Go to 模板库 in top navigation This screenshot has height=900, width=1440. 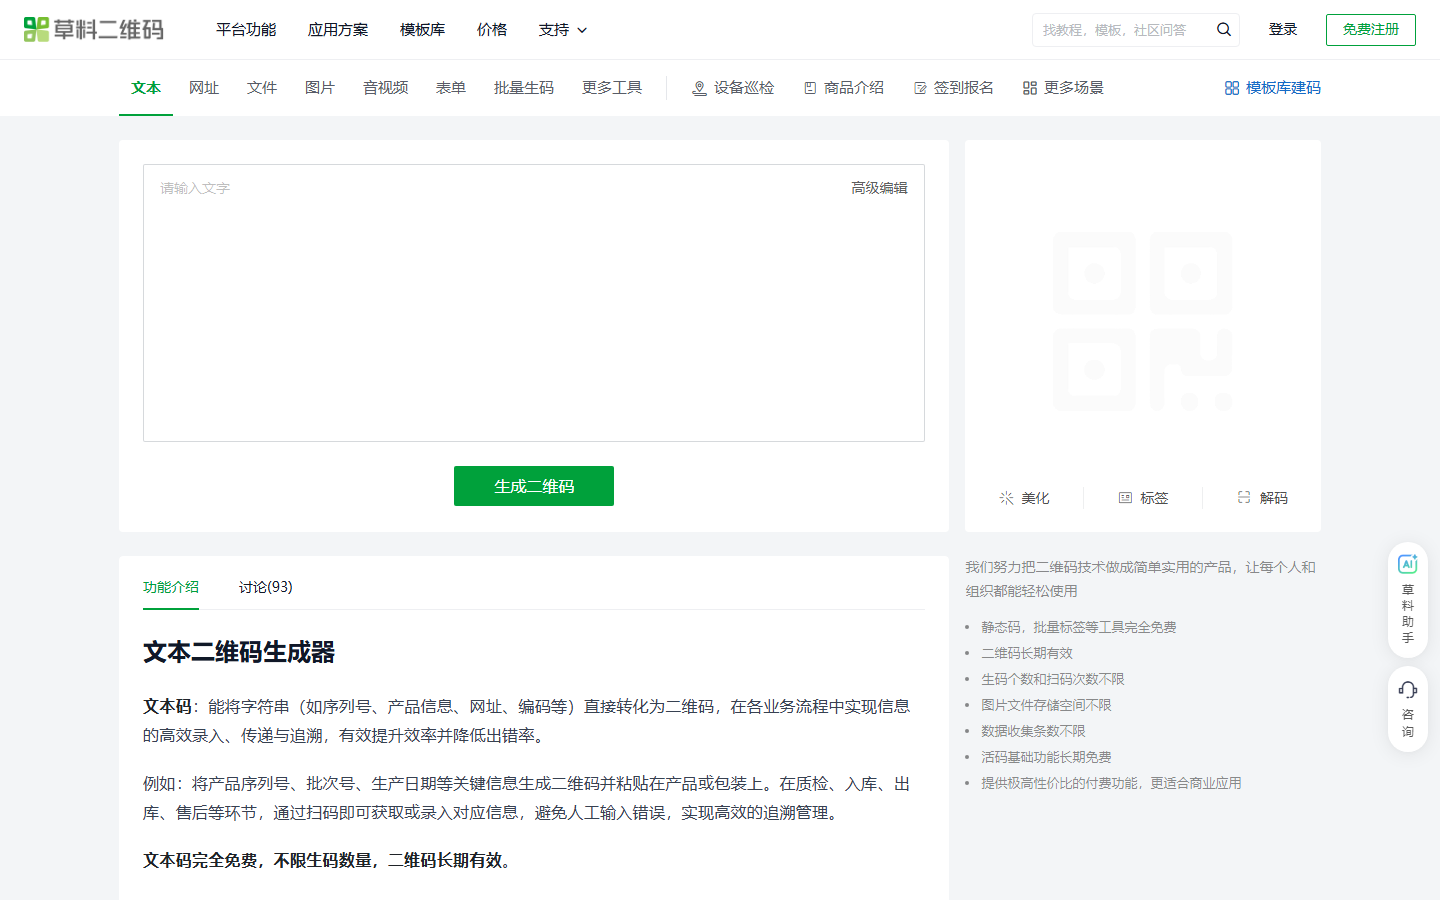[x=422, y=30]
